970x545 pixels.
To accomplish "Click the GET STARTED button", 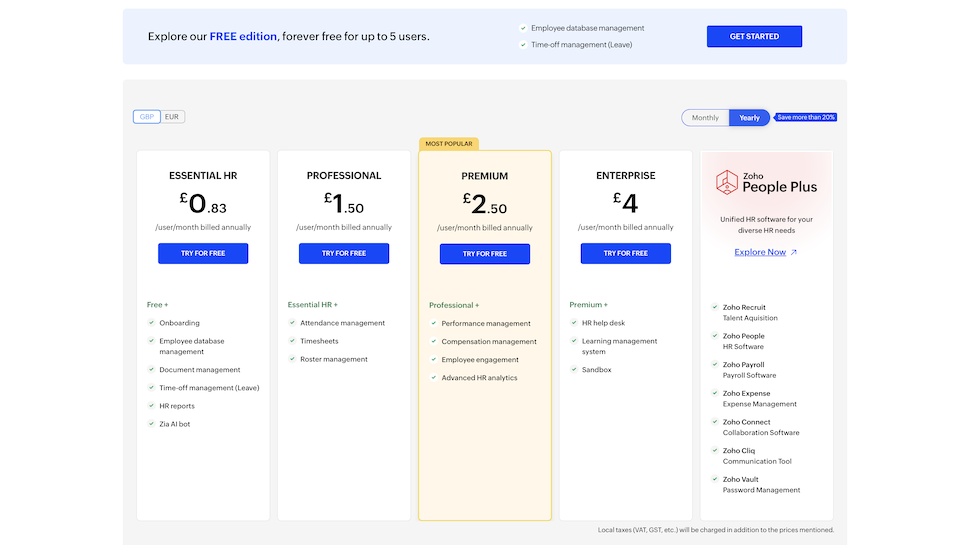I will [754, 36].
